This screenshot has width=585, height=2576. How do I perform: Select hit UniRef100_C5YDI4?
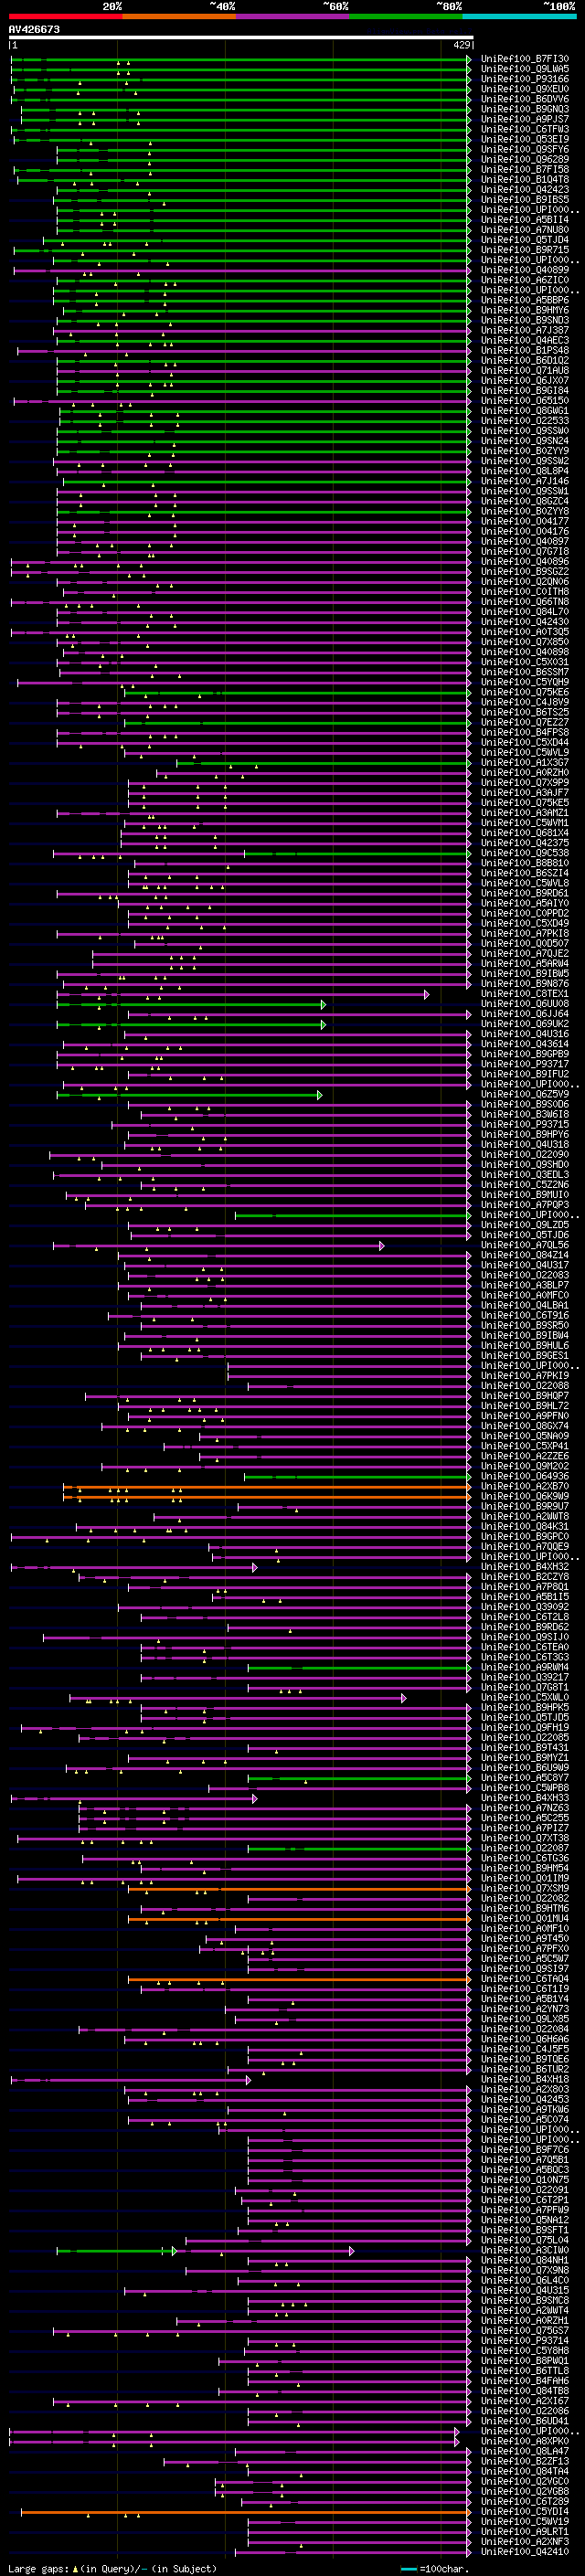[525, 2511]
